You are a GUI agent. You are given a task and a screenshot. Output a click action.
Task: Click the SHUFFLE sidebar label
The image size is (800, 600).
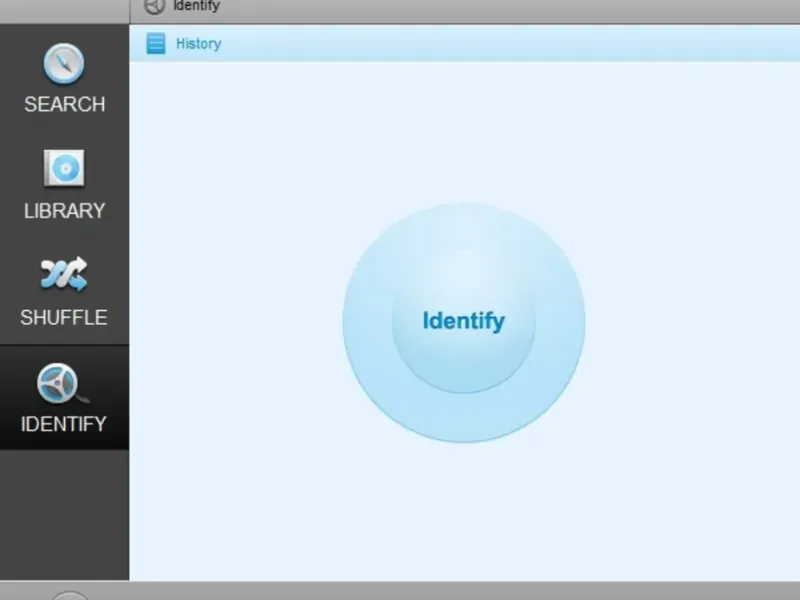coord(64,317)
